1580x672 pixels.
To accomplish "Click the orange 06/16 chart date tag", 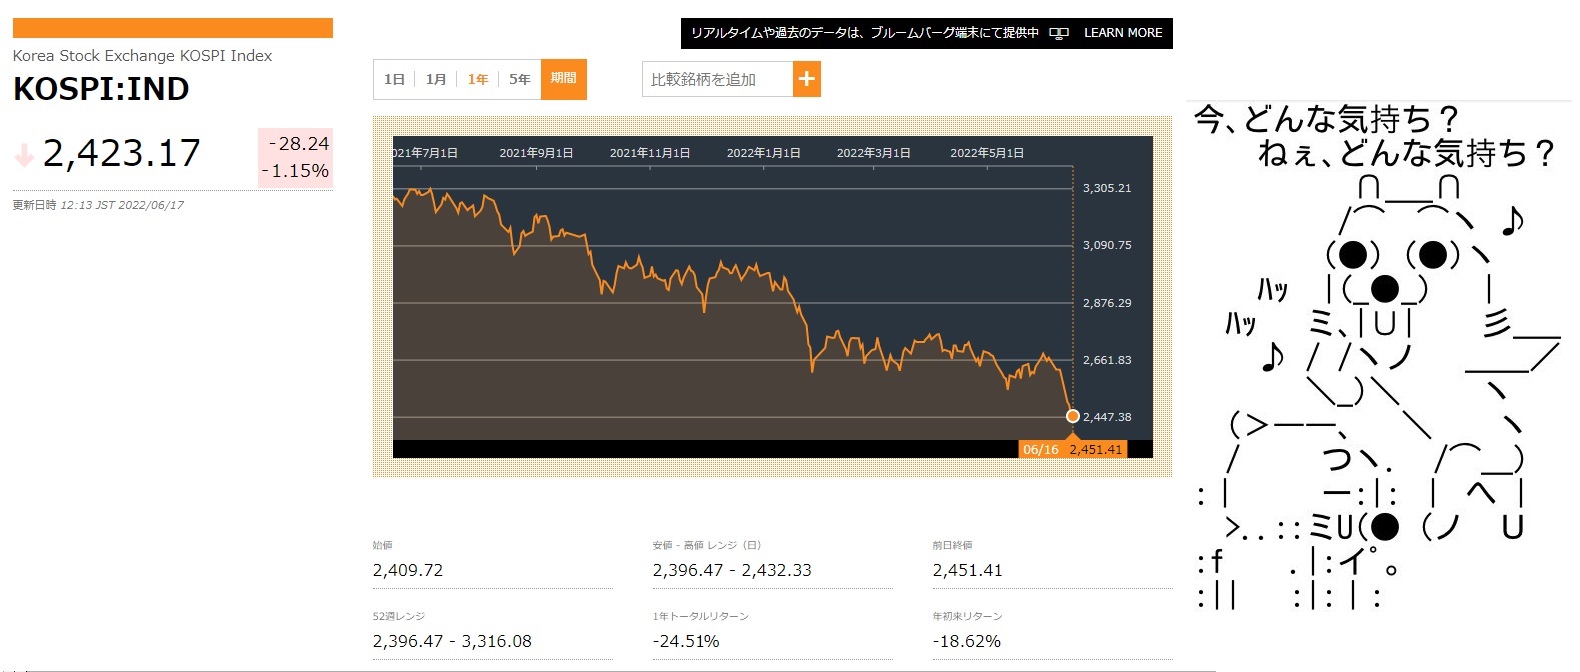I will coord(1040,450).
